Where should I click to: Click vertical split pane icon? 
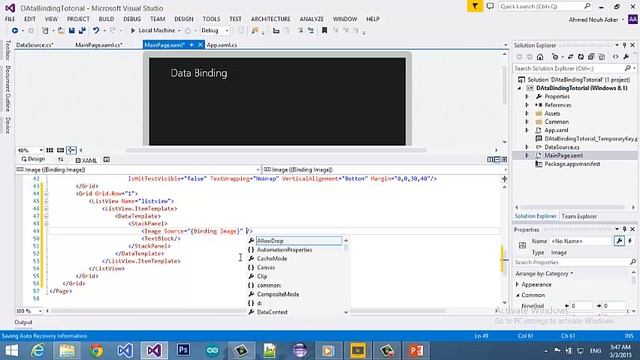tap(490, 160)
